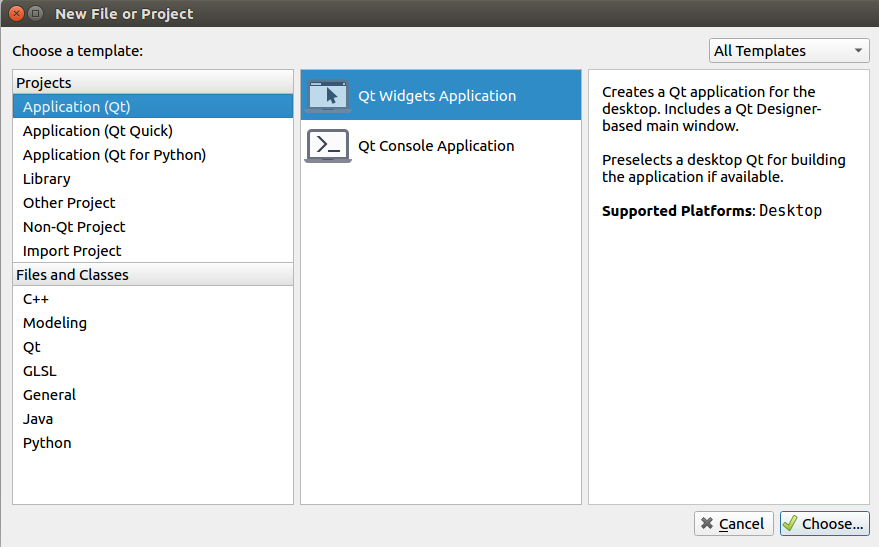Click the Qt Console Application label
Screen dimensions: 879x547
(436, 146)
